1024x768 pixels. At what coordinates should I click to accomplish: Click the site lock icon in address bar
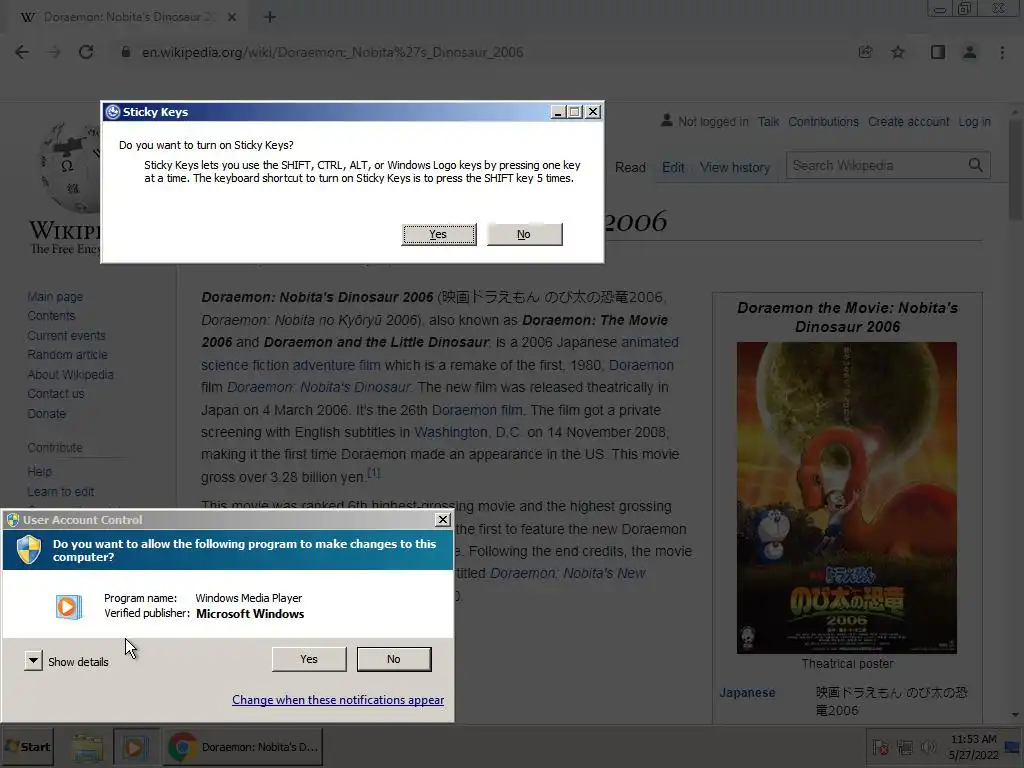126,52
